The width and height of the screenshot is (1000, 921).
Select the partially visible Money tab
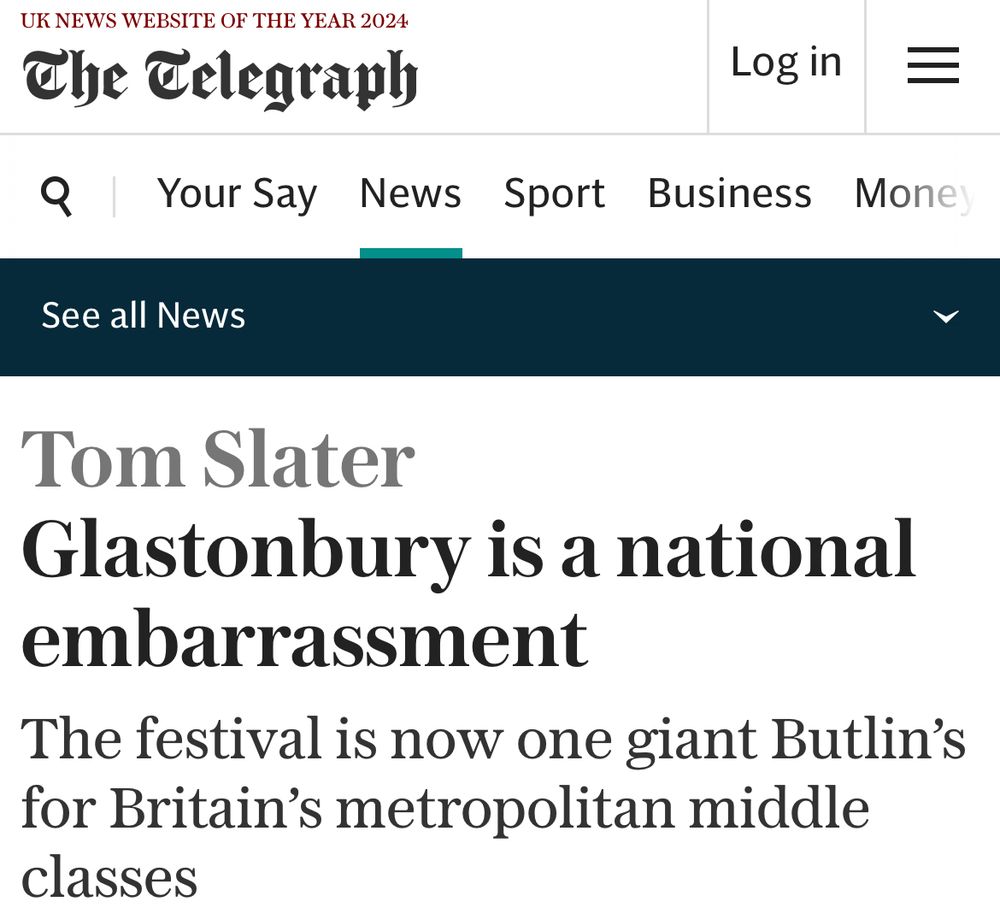tap(915, 194)
